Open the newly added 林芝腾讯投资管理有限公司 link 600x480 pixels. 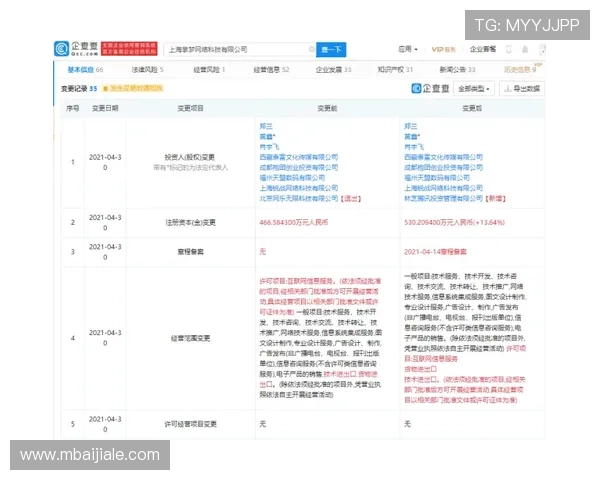point(443,198)
